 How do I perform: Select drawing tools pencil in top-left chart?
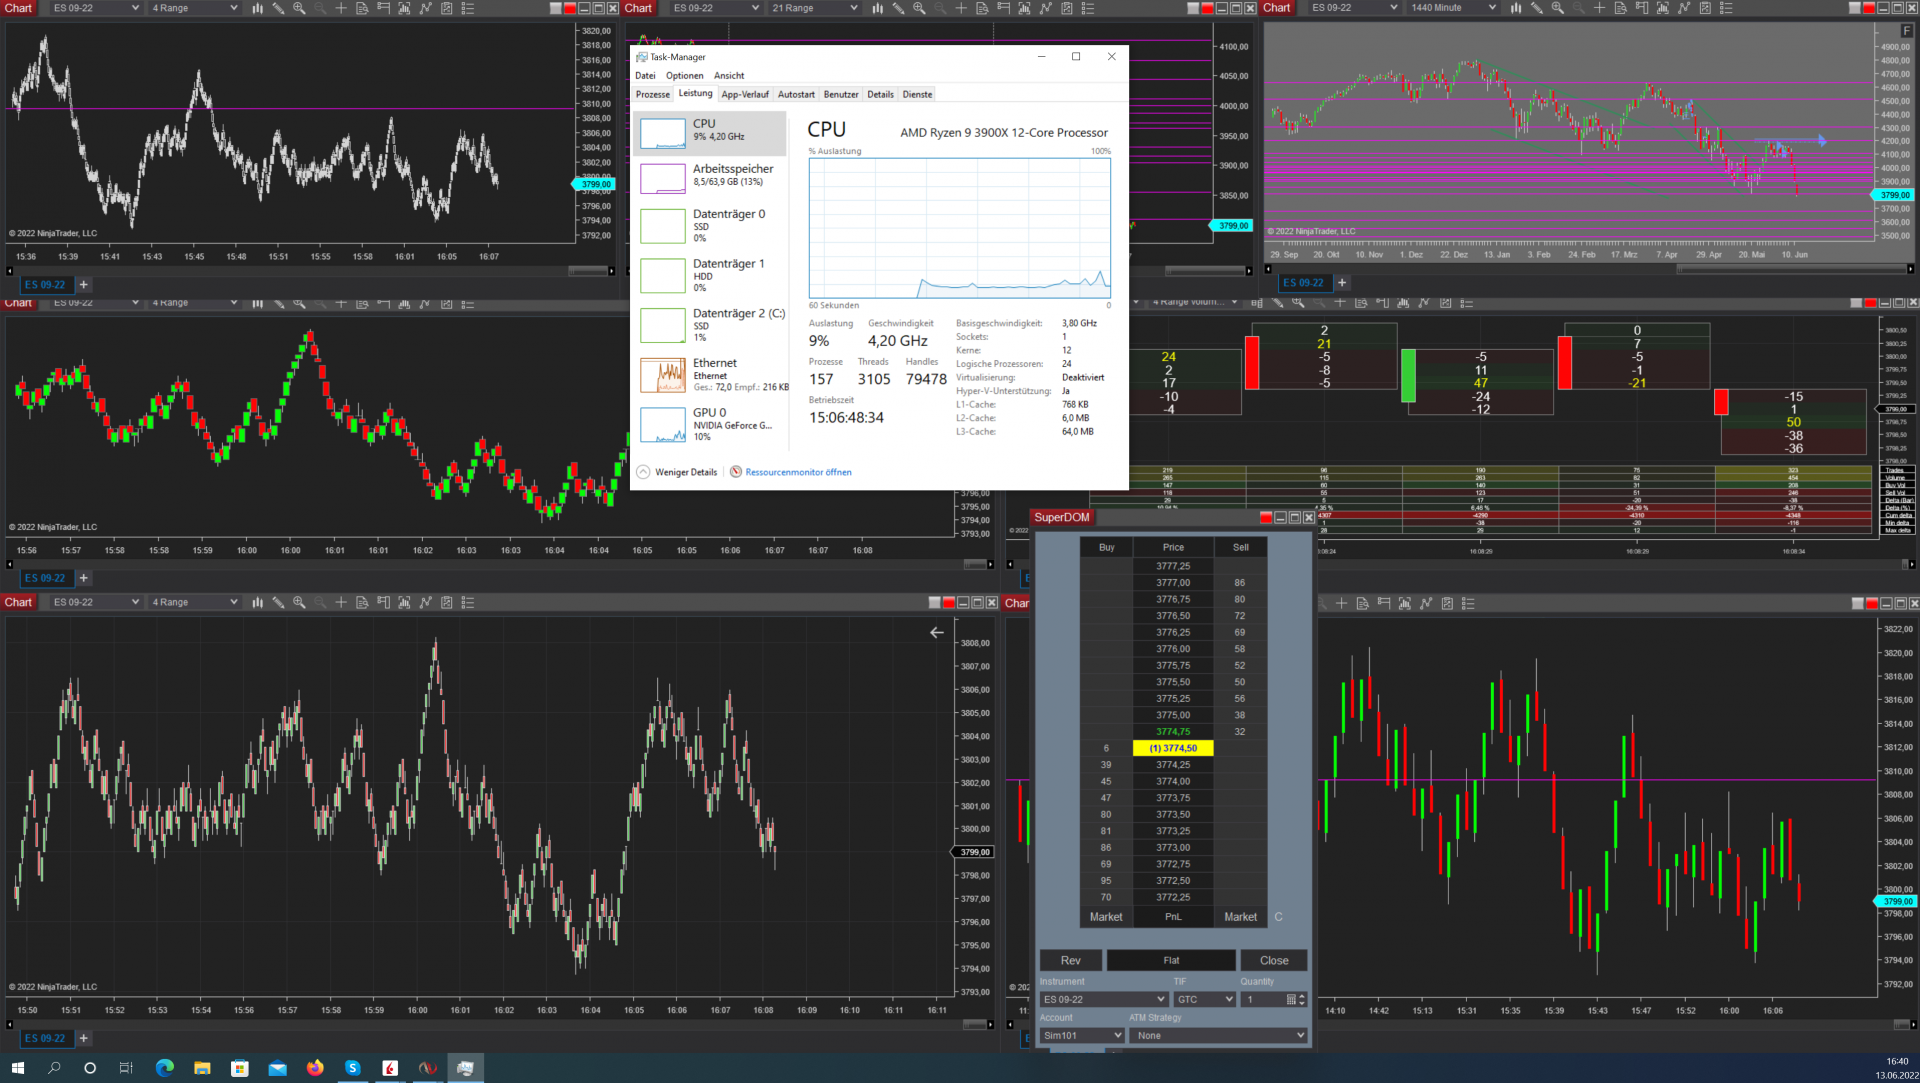click(x=278, y=8)
